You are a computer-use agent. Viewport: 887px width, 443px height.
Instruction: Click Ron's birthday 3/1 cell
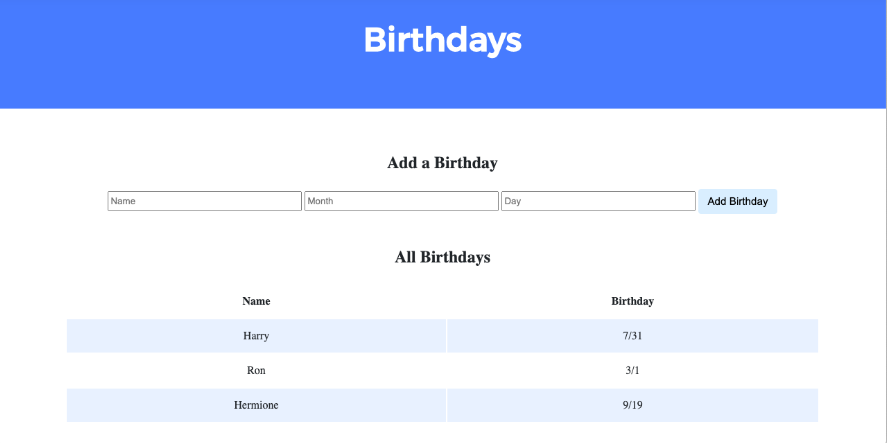coord(632,371)
